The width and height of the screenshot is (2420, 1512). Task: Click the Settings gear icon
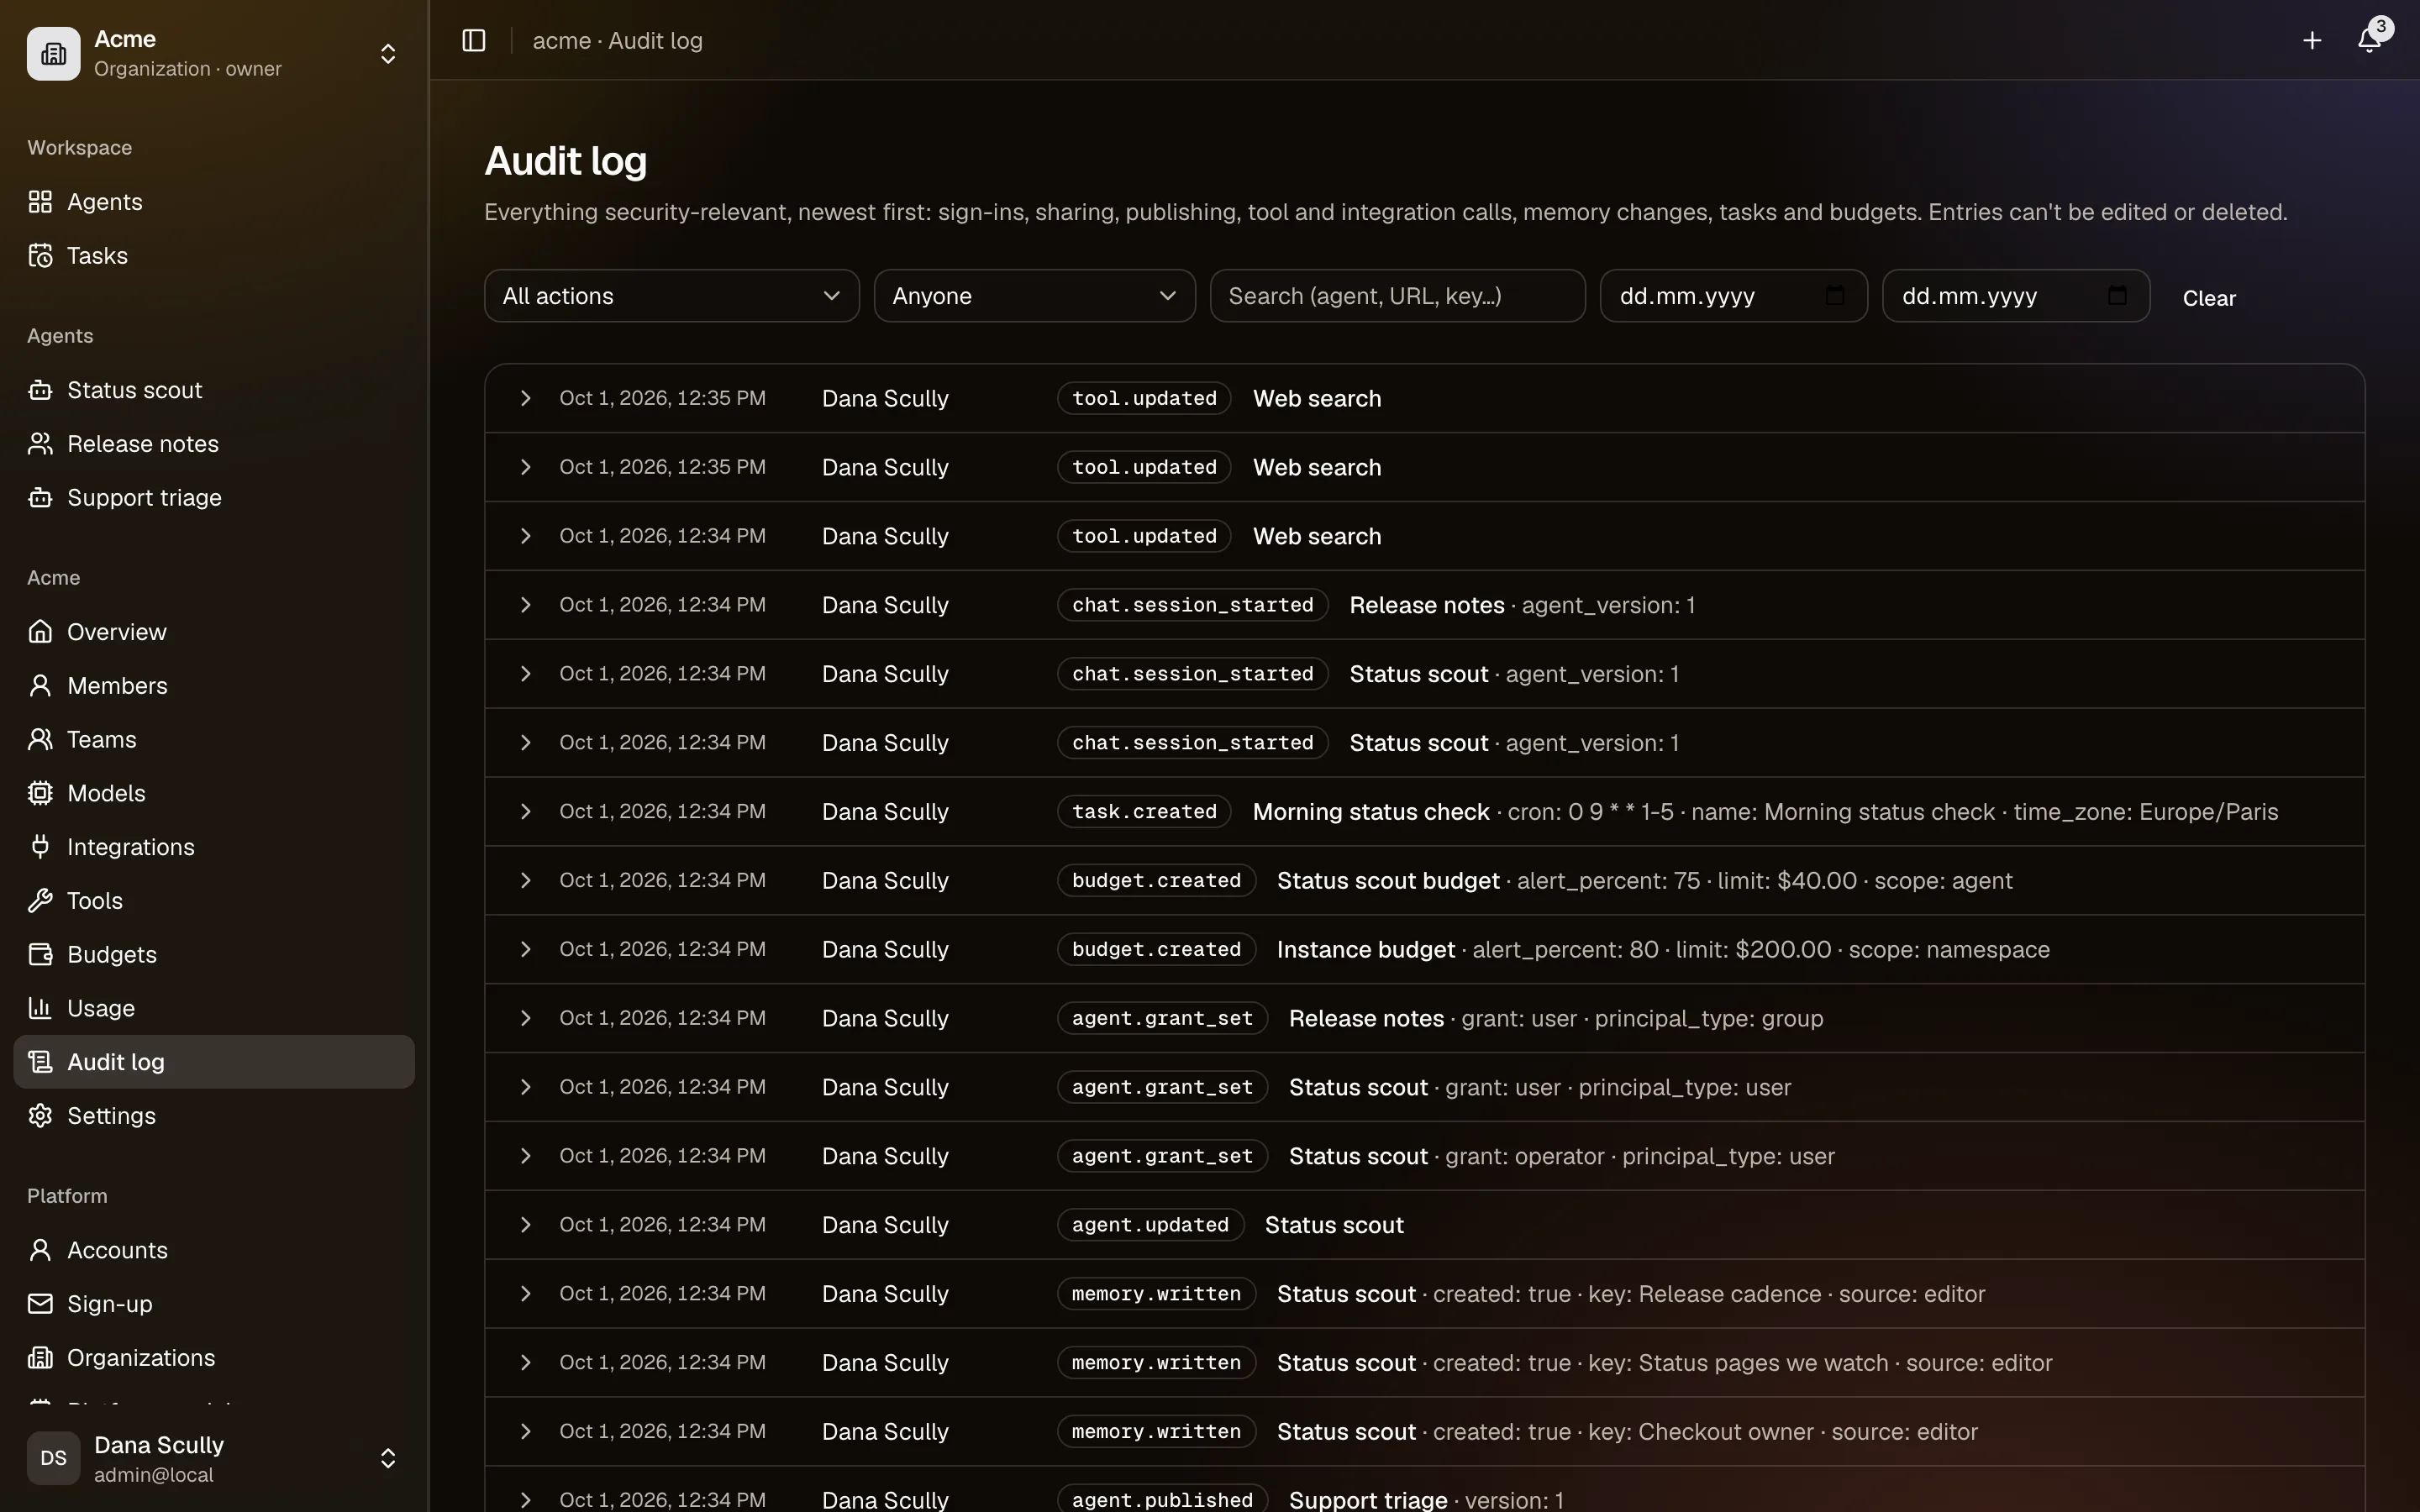(40, 1116)
